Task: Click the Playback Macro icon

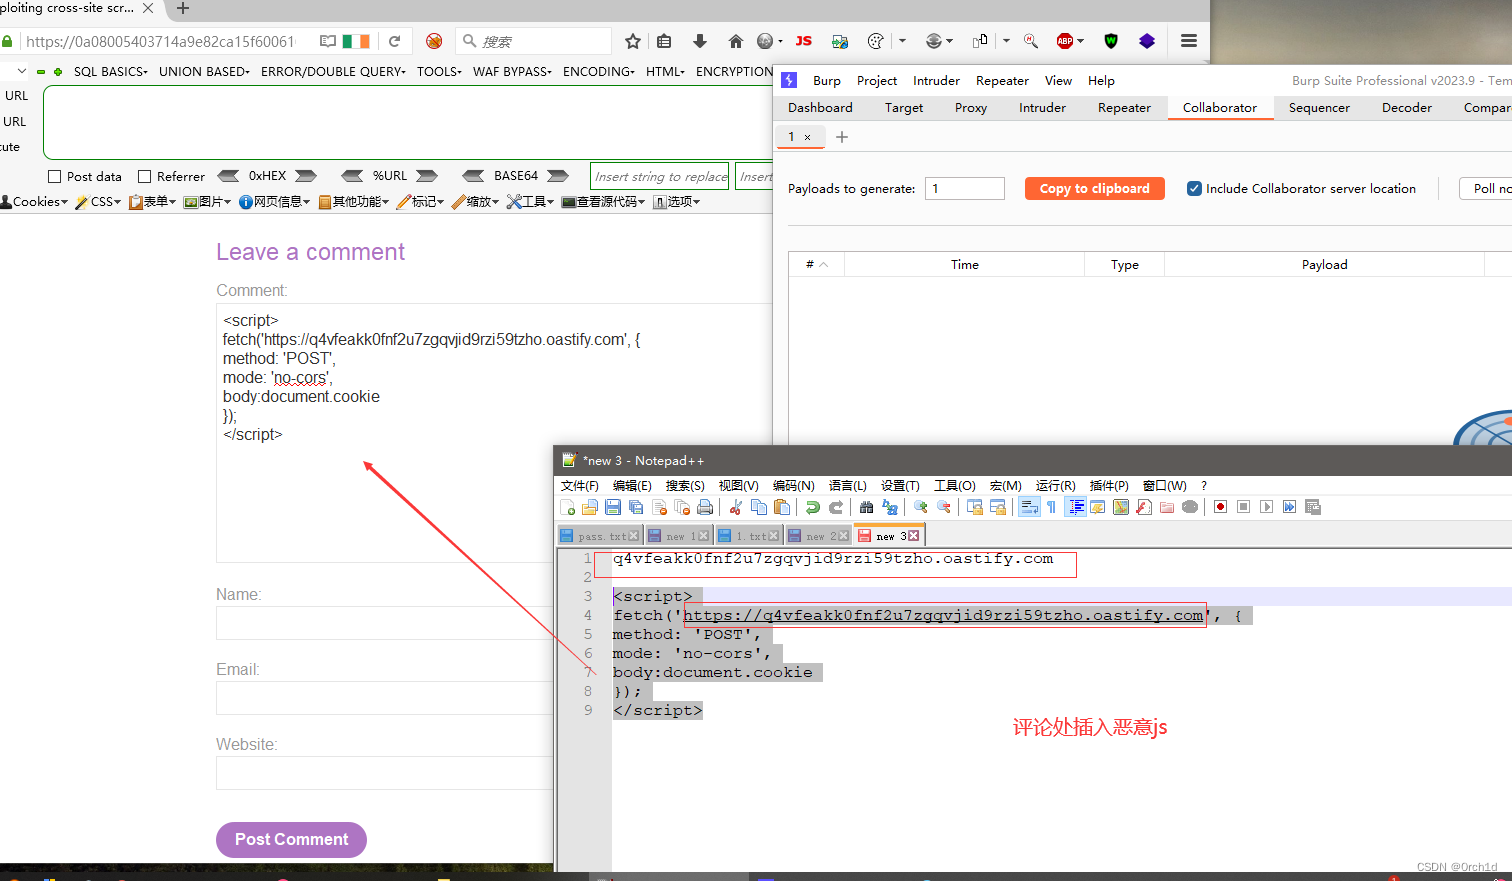Action: click(x=1266, y=507)
